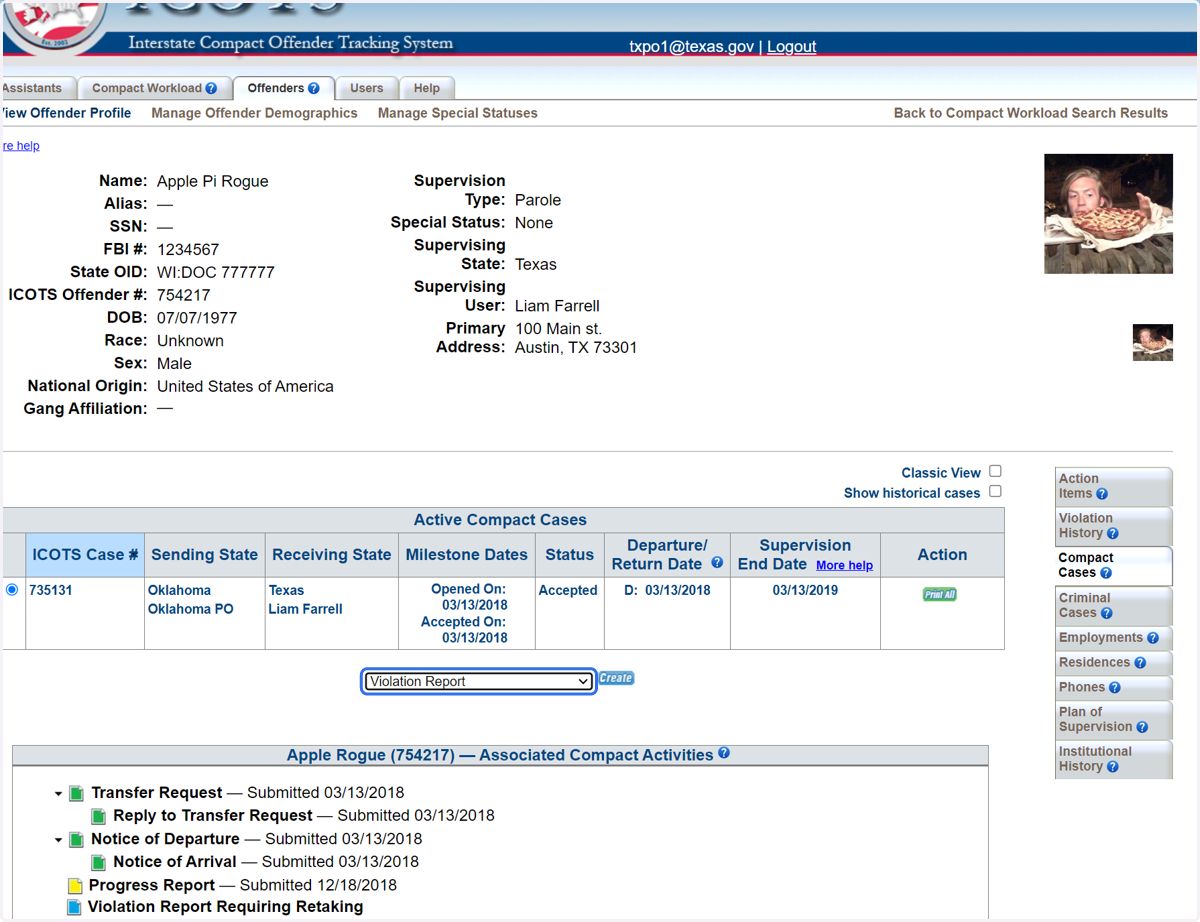Open the Assistants tab
The image size is (1200, 922).
coord(37,88)
